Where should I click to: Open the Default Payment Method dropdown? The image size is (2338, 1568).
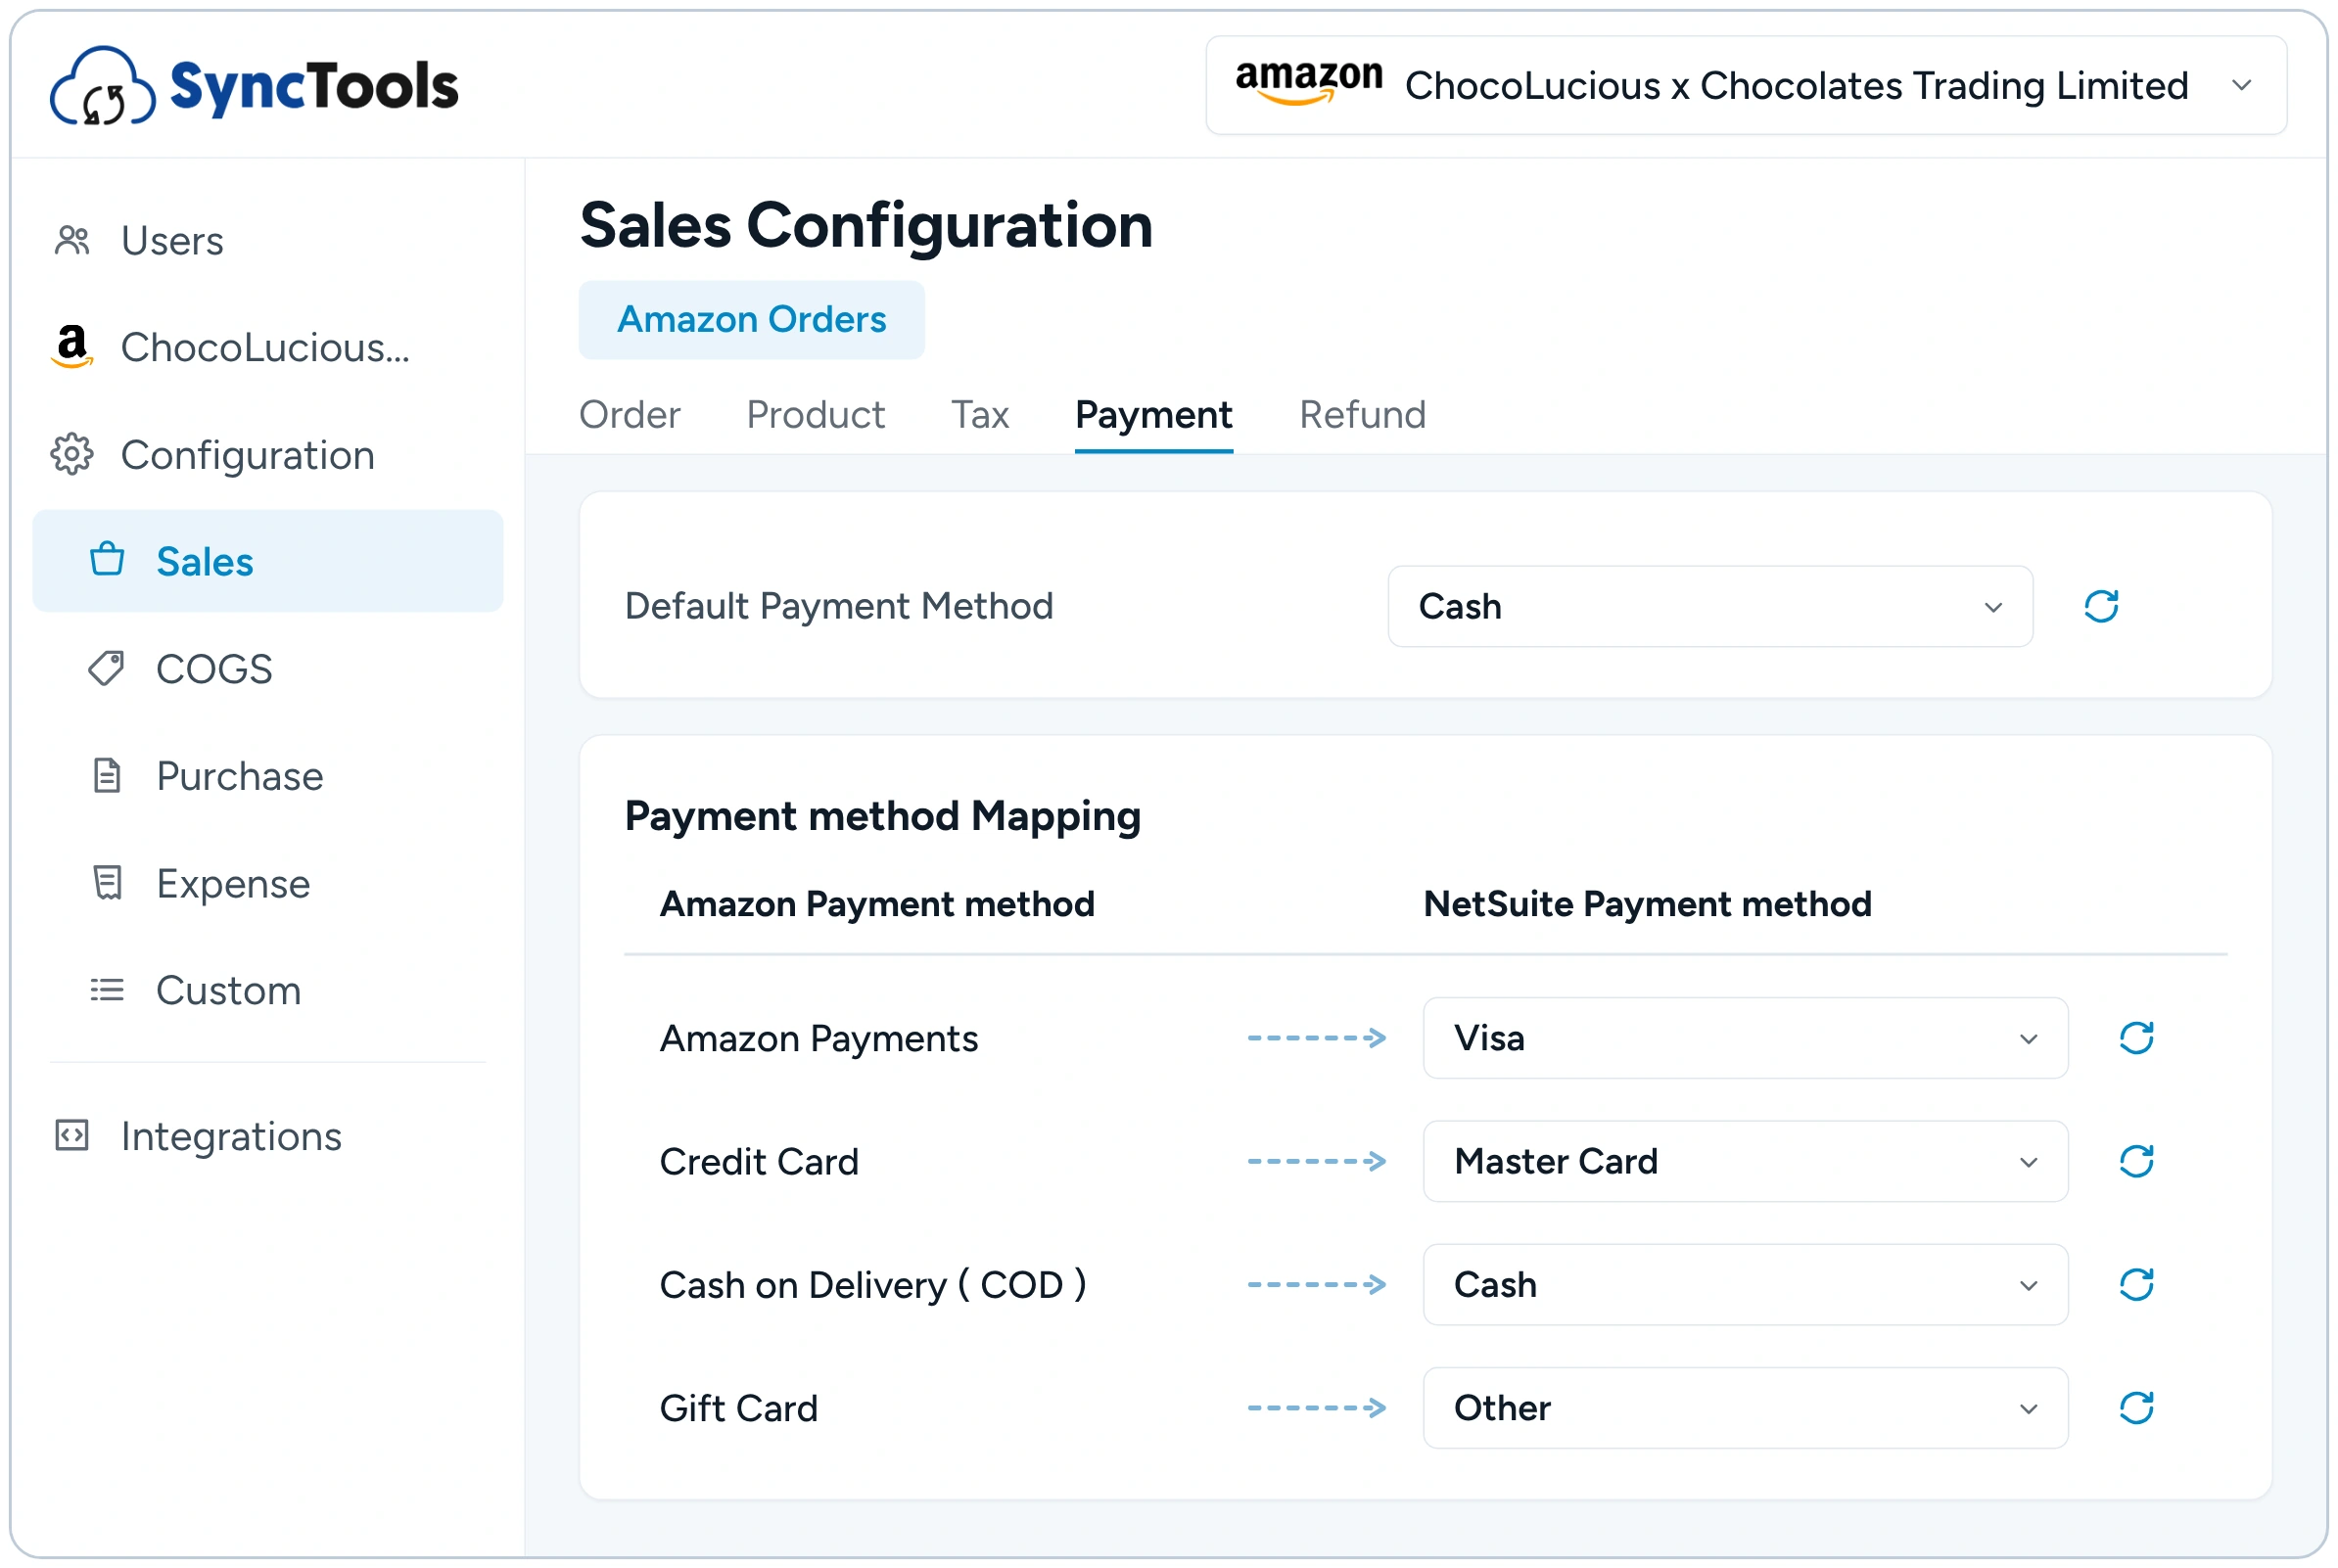coord(1709,606)
